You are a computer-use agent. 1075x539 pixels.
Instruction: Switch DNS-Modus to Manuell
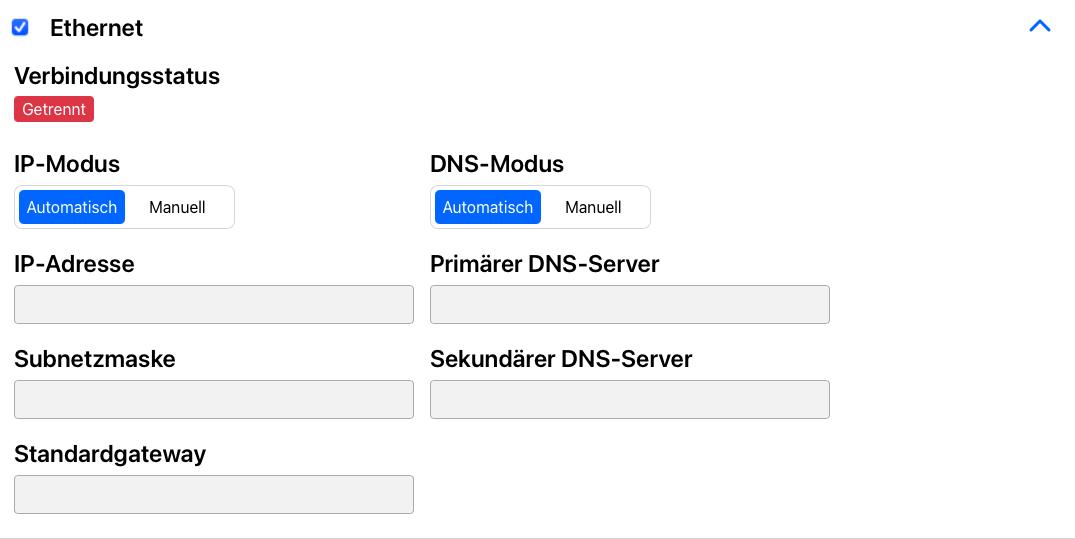(x=593, y=207)
